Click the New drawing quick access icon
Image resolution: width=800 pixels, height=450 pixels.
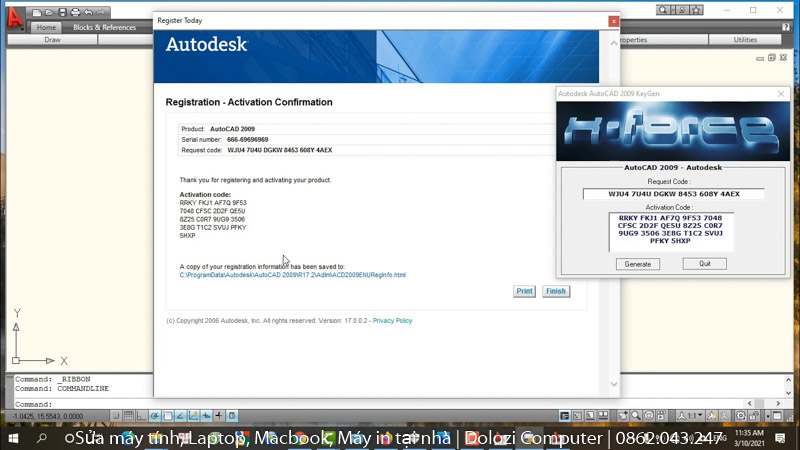pyautogui.click(x=37, y=12)
